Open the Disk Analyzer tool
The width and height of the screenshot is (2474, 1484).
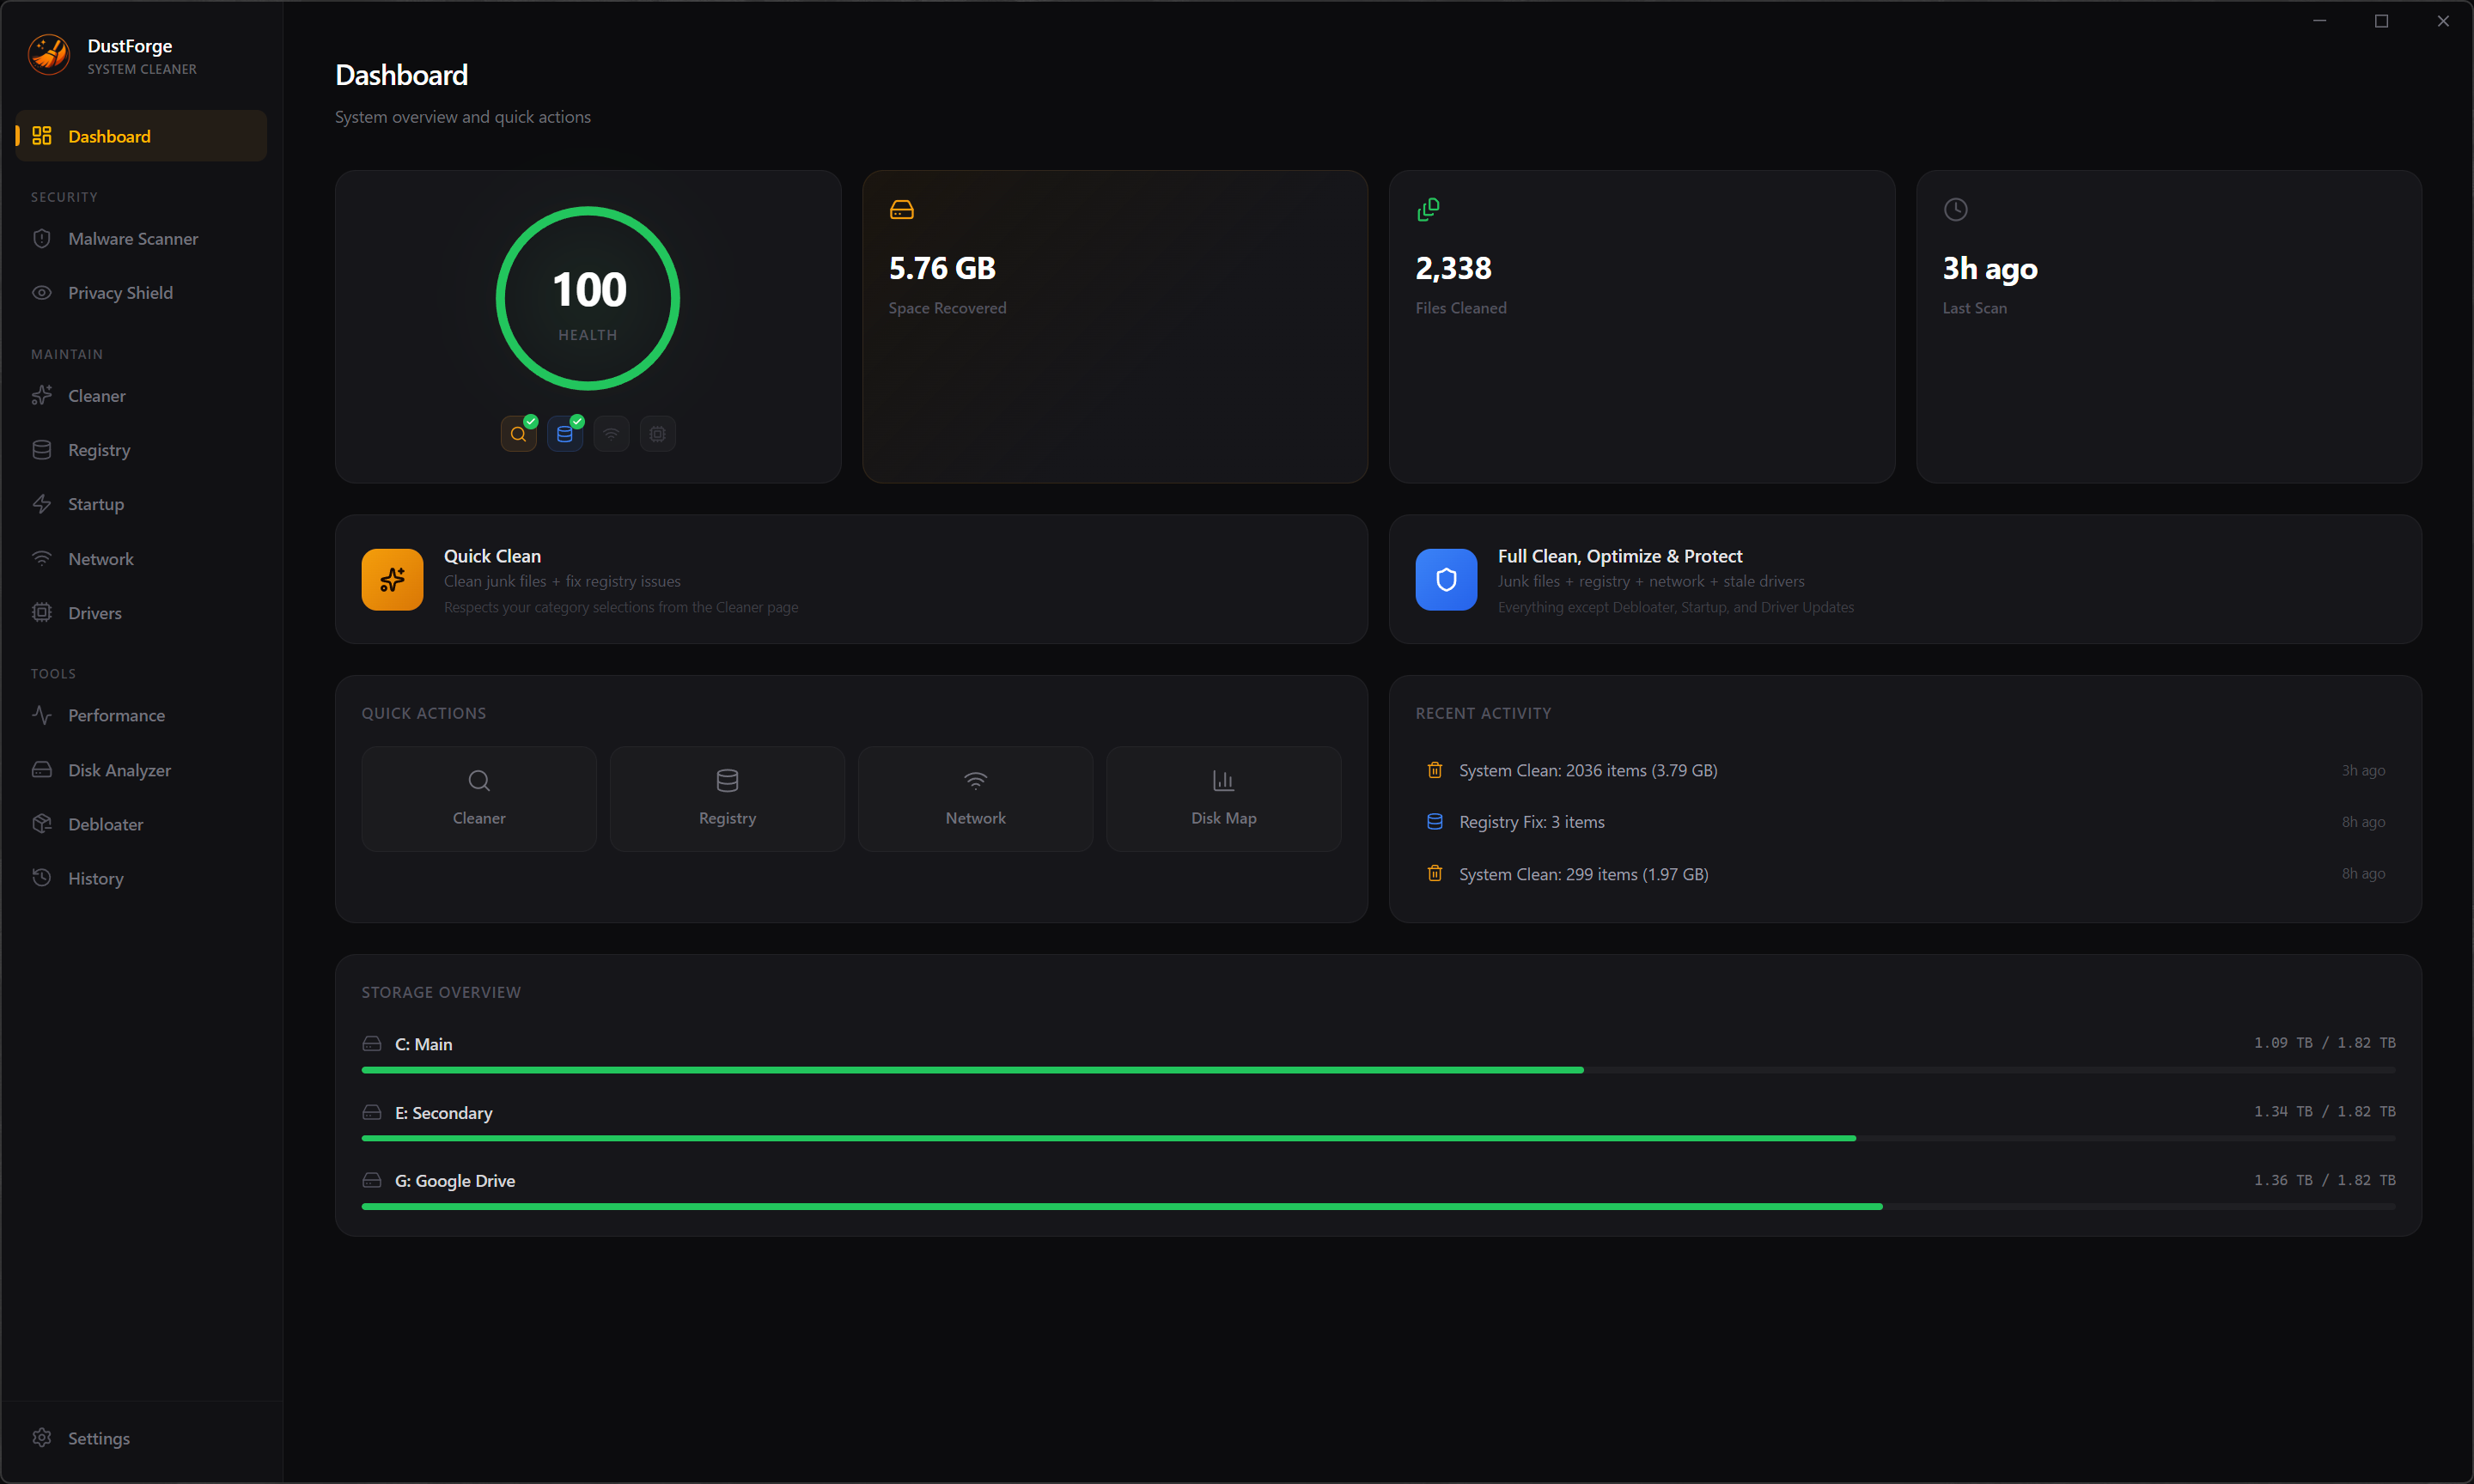click(x=119, y=769)
